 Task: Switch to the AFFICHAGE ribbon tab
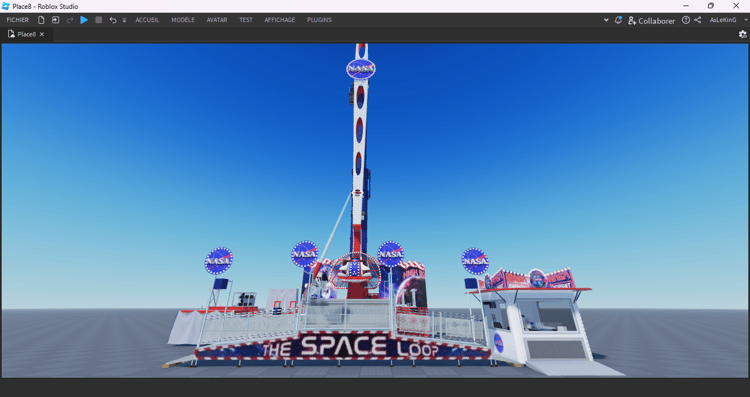coord(280,20)
